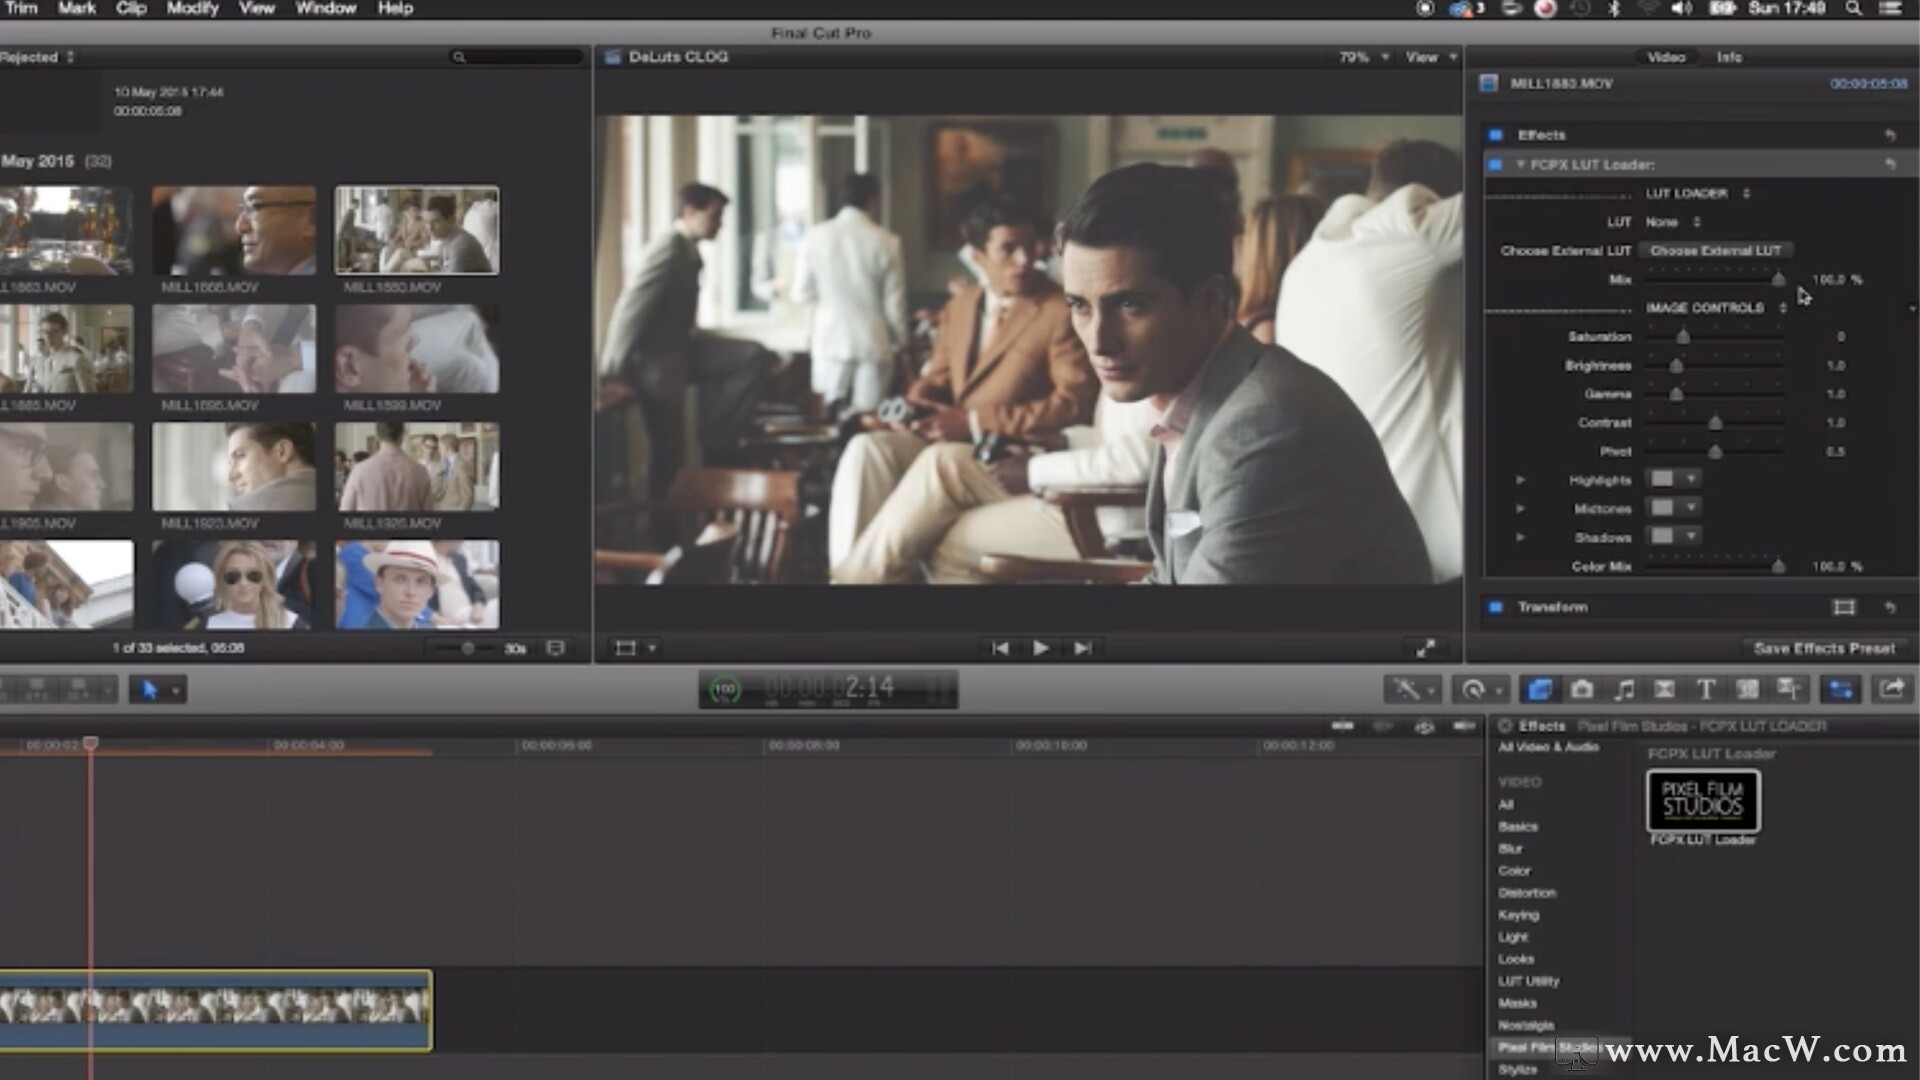Open the Titles browser T icon
The image size is (1920, 1080).
click(1706, 689)
